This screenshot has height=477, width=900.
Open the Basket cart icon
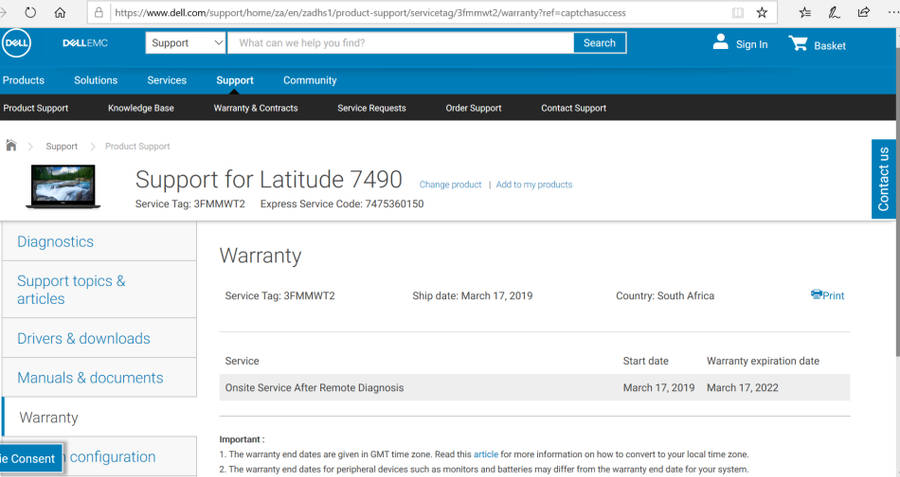coord(798,43)
